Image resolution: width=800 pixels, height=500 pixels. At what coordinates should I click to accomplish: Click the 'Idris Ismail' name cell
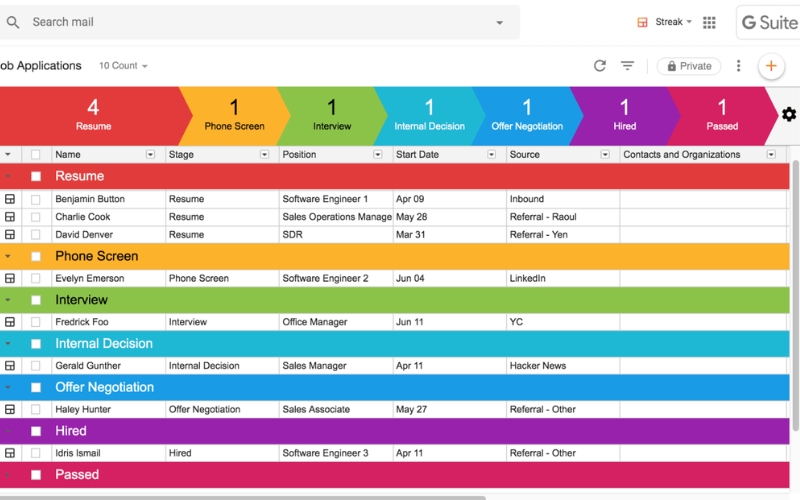point(108,453)
